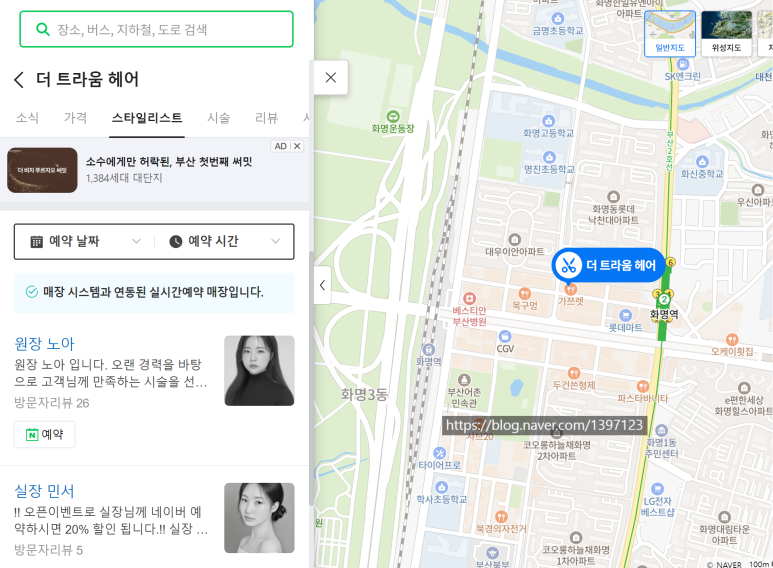The height and width of the screenshot is (568, 773).
Task: Click the clock icon in 예약 시간
Action: (x=176, y=242)
